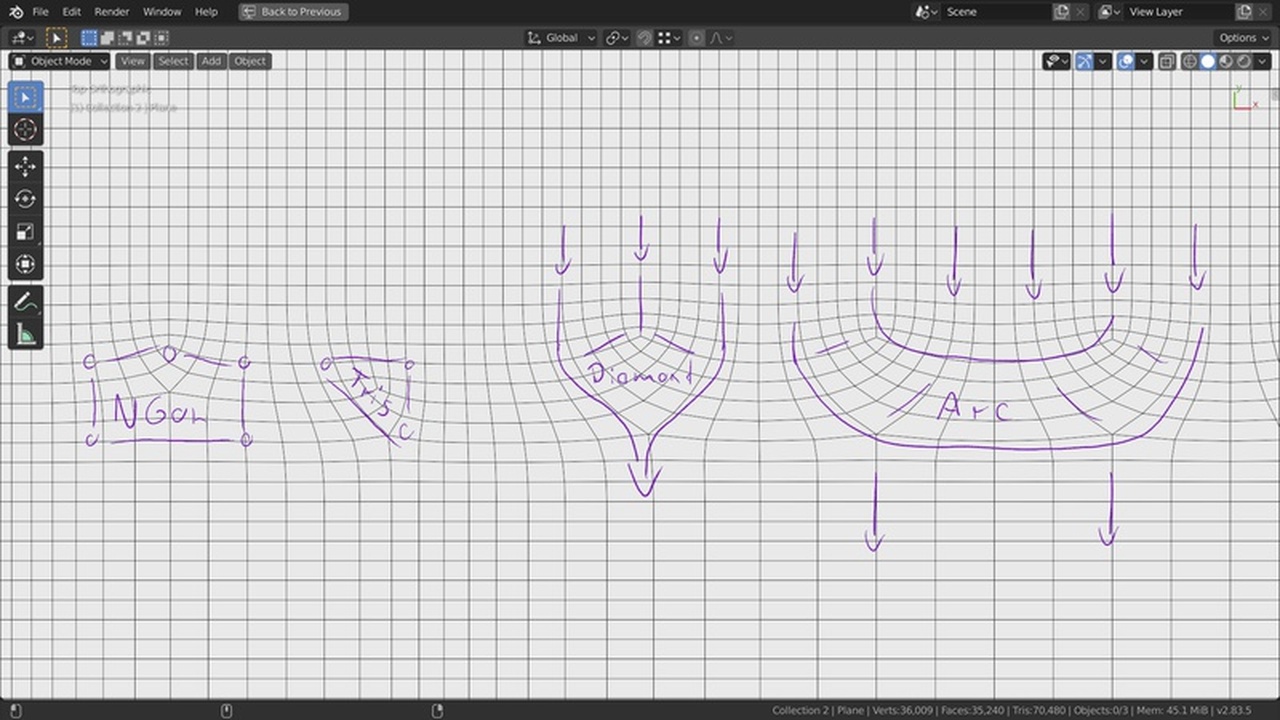Choose the Scale tool
Image resolution: width=1280 pixels, height=720 pixels.
click(25, 231)
